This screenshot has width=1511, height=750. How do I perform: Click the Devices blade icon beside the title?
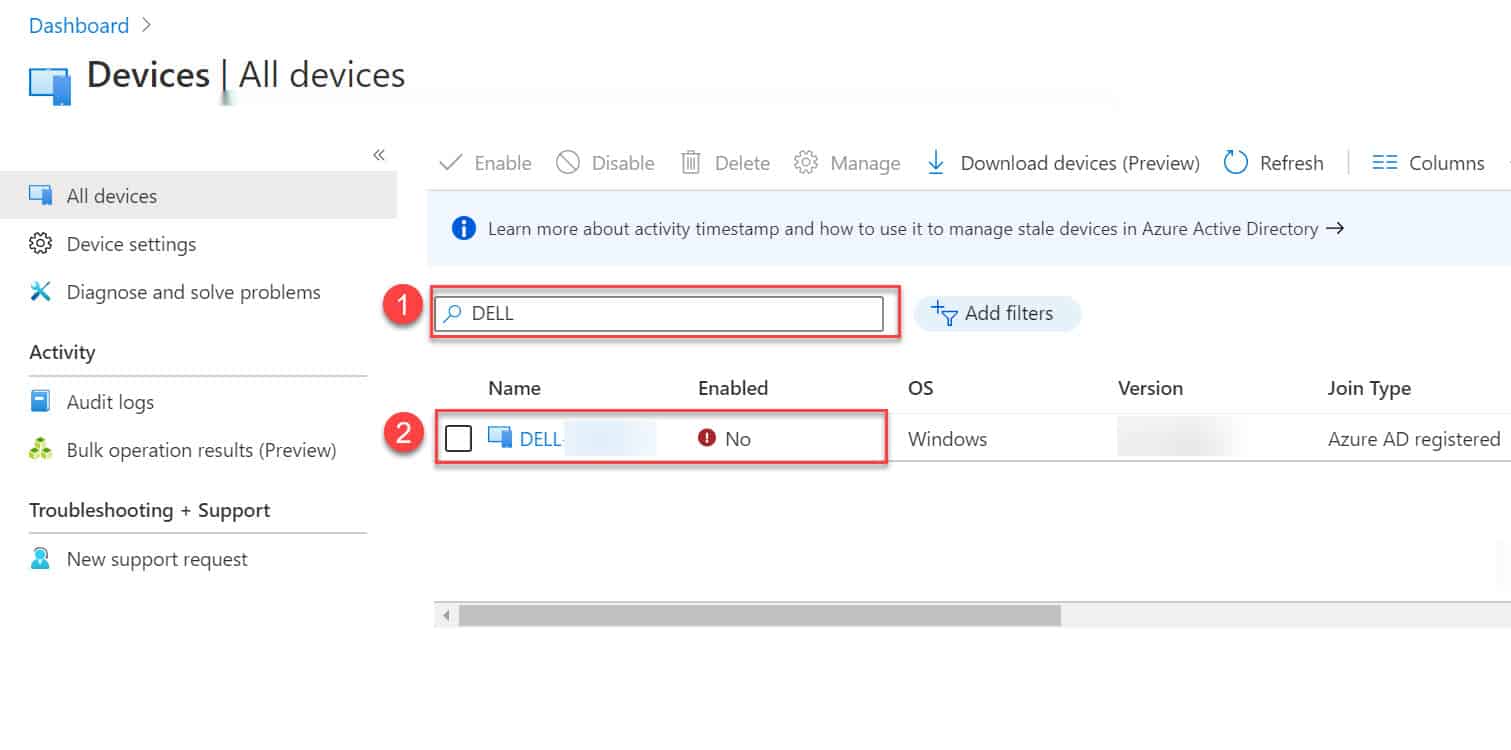click(x=50, y=86)
